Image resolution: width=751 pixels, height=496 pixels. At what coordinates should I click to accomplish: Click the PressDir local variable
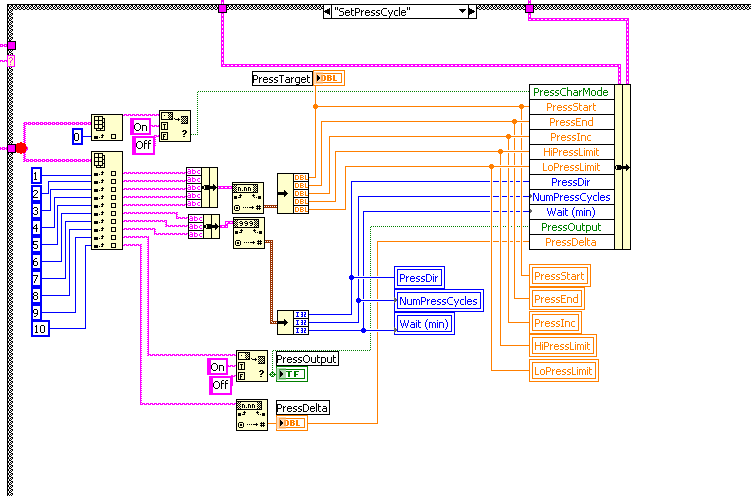point(420,277)
